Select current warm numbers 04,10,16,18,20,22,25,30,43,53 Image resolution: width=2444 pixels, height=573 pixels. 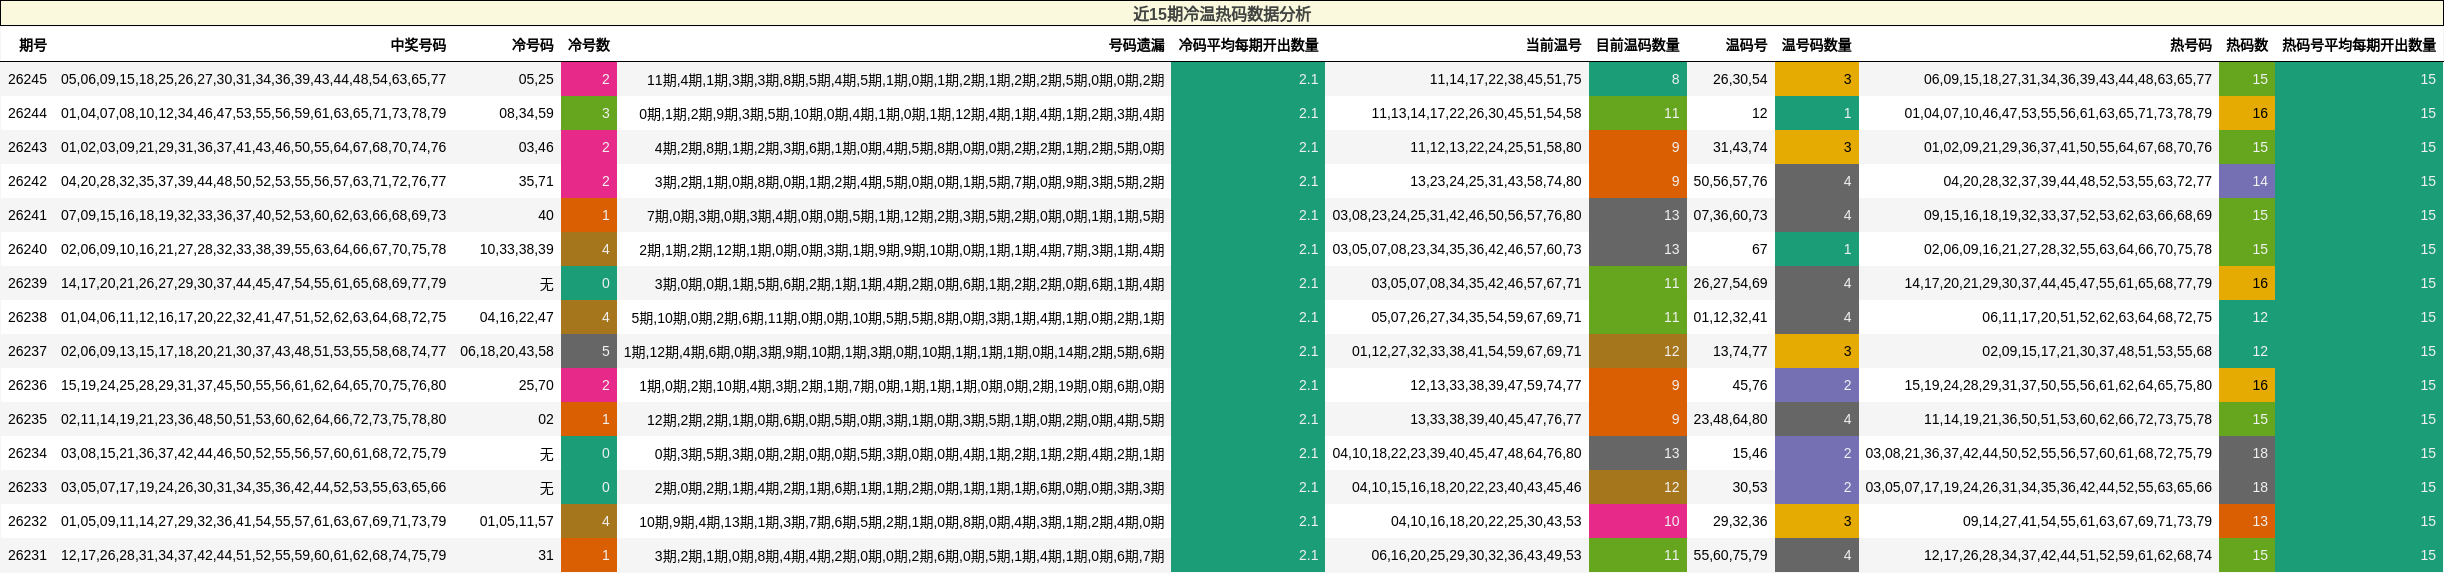tap(1486, 521)
